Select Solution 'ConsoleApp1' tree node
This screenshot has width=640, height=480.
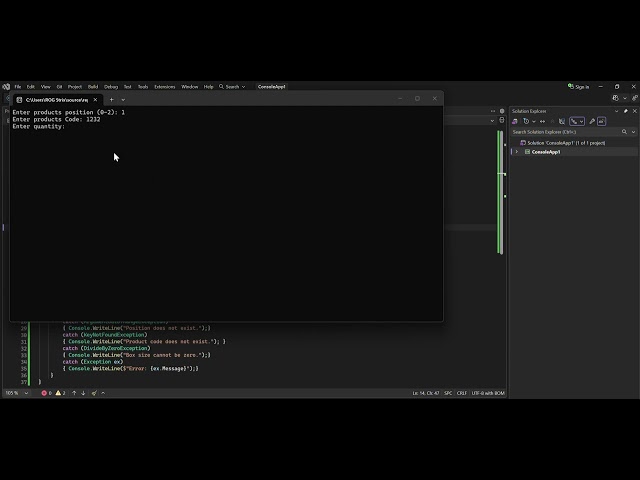coord(562,143)
